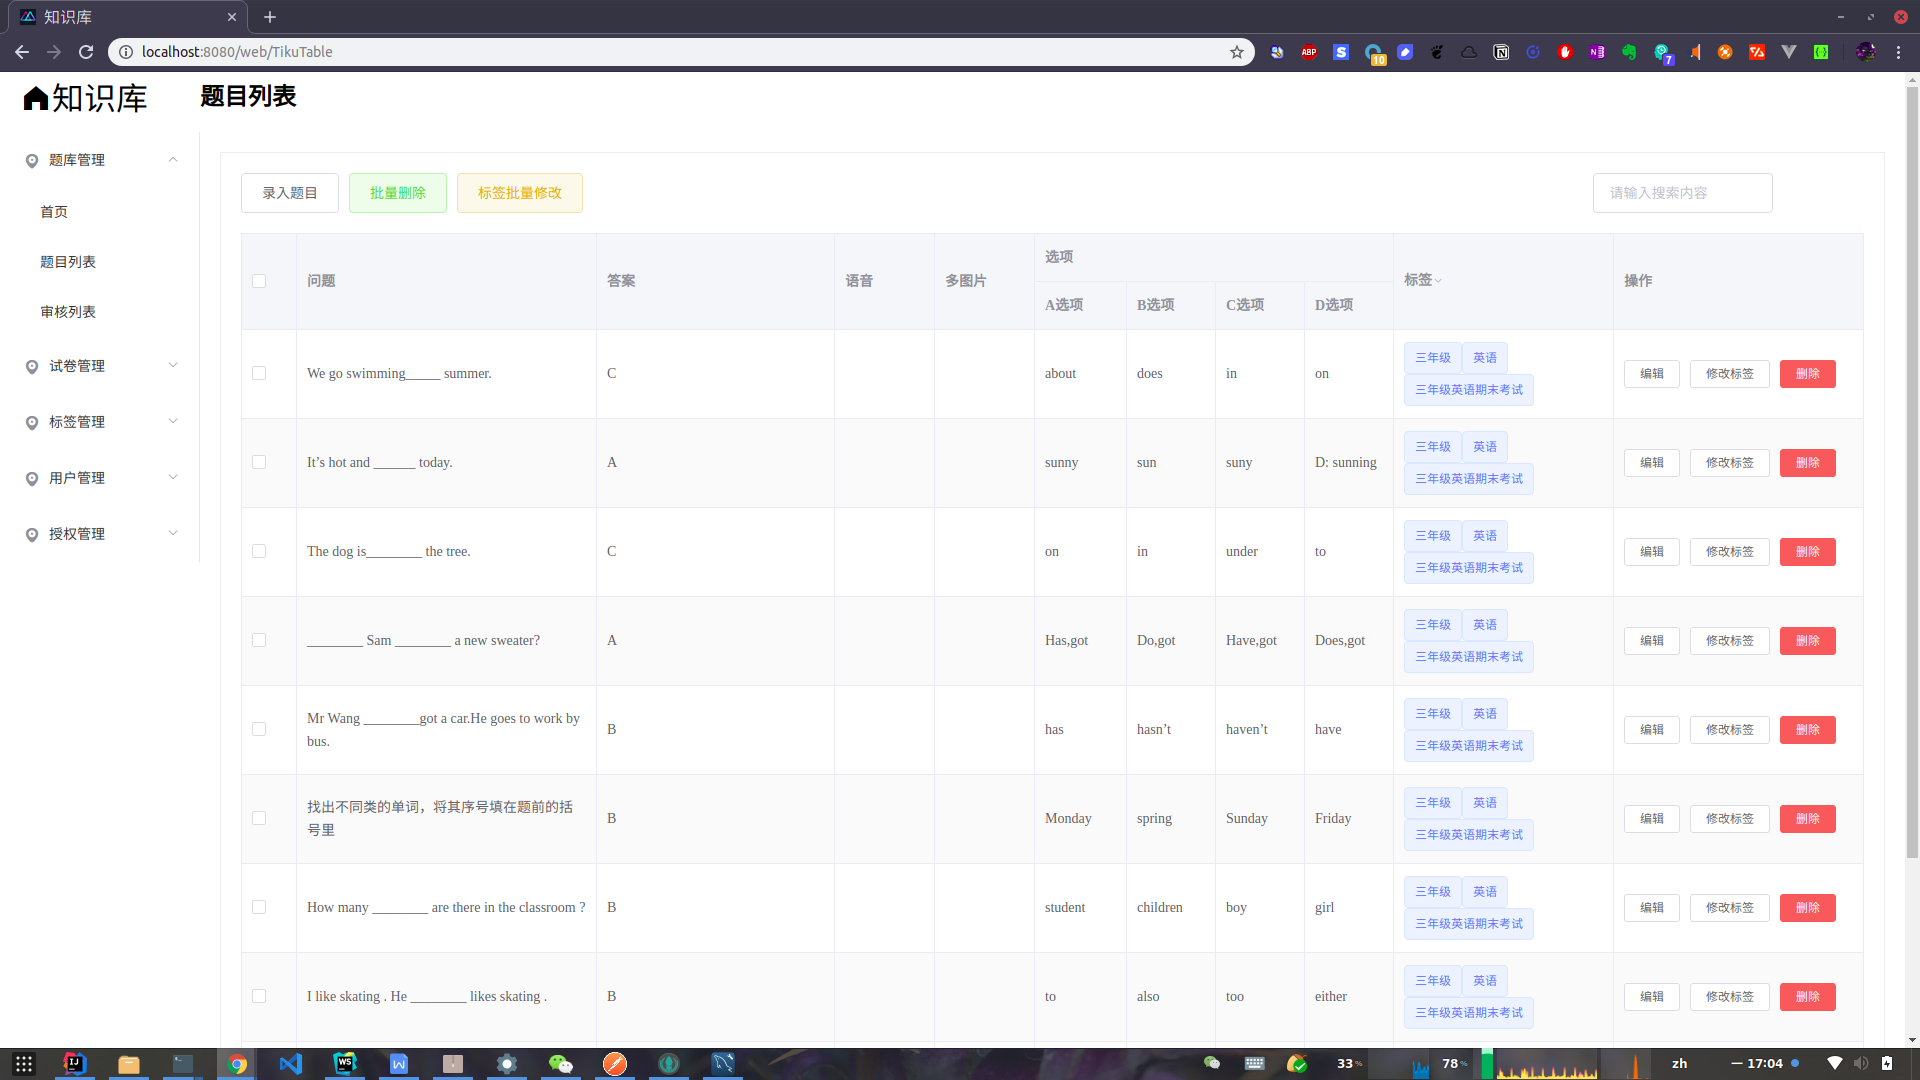Viewport: 1920px width, 1080px height.
Task: Open the Notion extension icon
Action: tap(1501, 52)
